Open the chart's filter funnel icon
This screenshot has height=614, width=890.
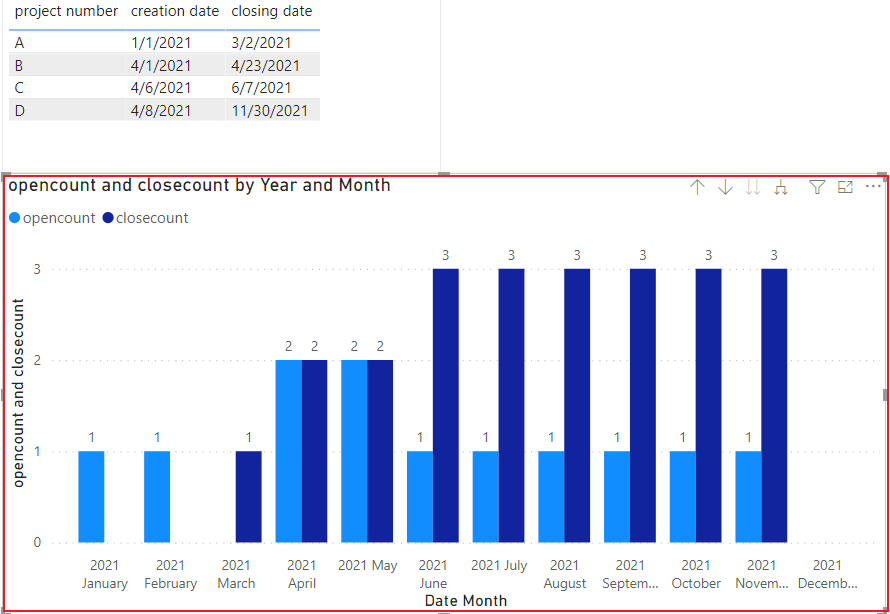[817, 187]
